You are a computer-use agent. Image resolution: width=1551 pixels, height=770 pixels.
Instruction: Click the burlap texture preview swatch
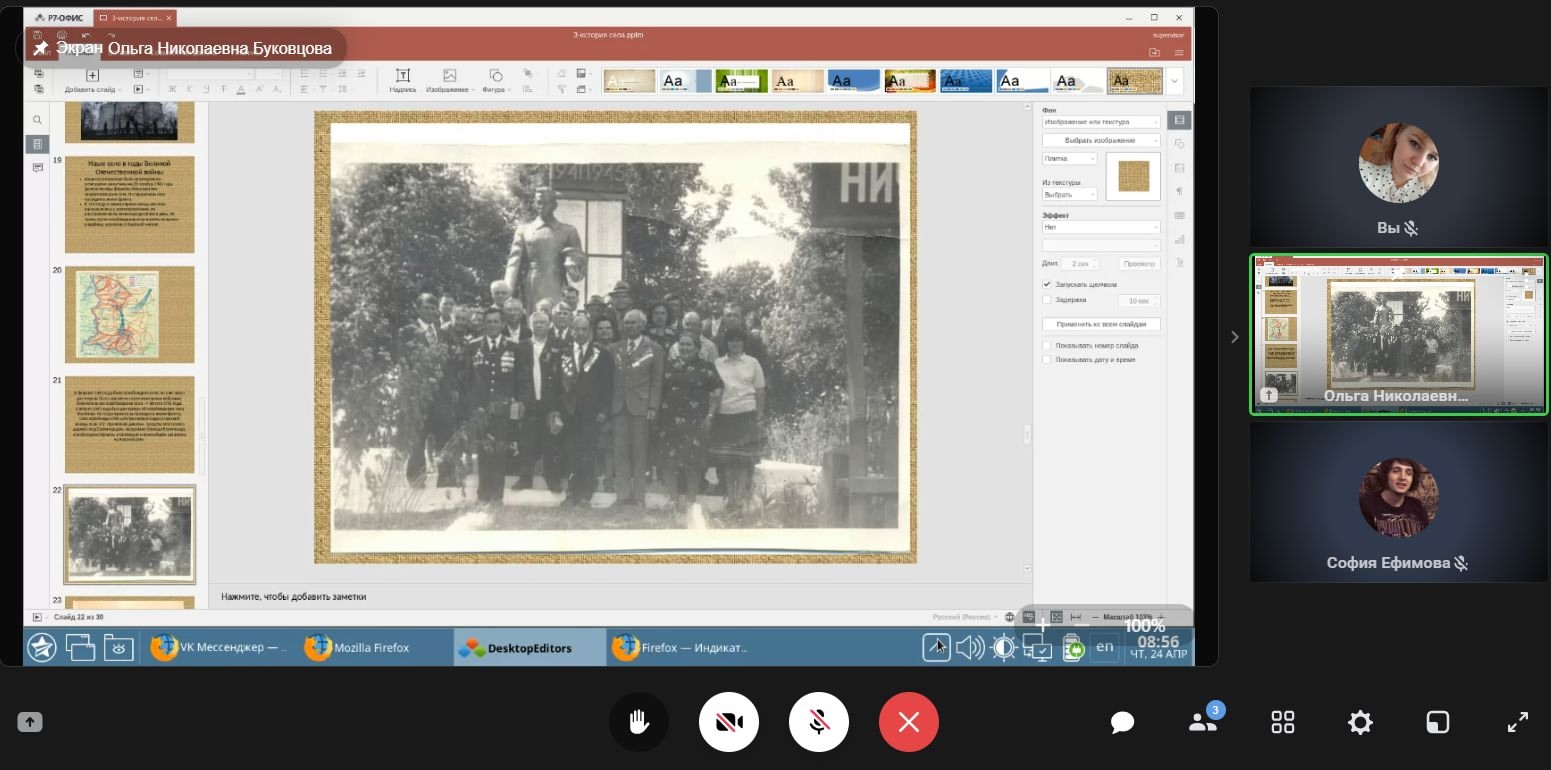(x=1133, y=177)
